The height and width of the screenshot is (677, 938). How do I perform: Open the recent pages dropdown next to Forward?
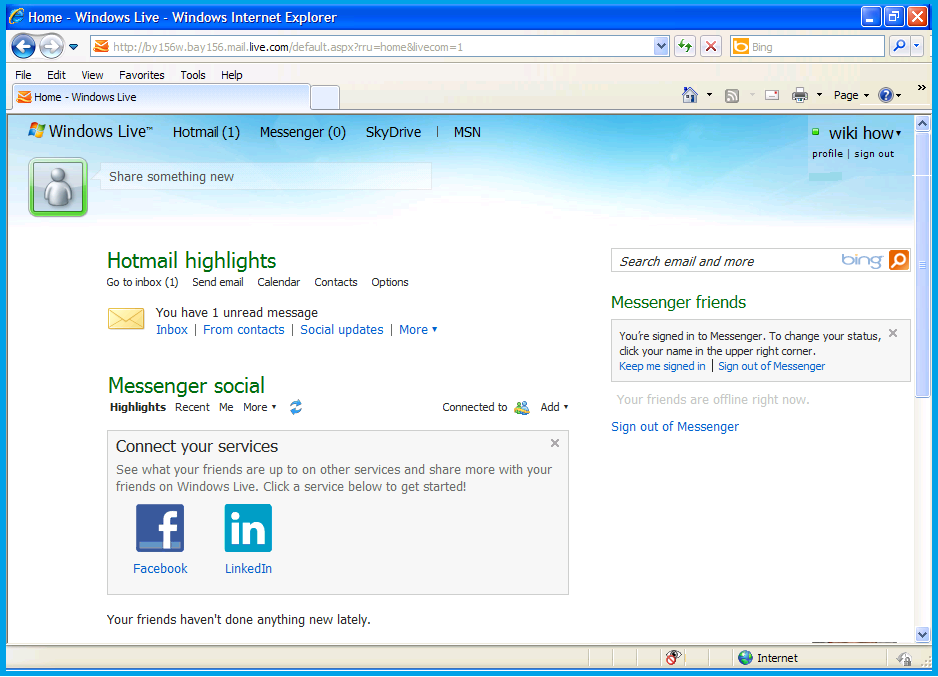coord(74,47)
